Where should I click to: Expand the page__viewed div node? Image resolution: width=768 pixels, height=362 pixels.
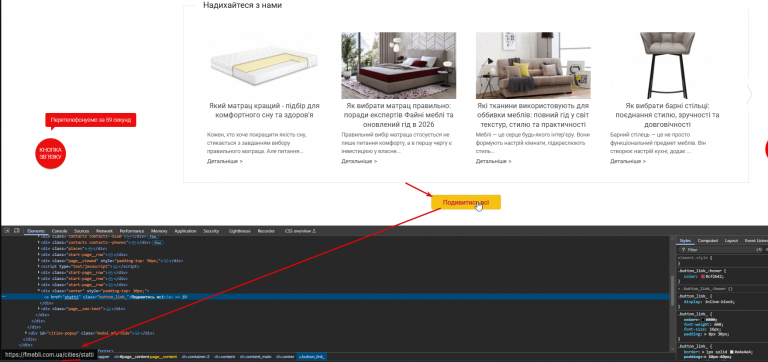coord(39,261)
